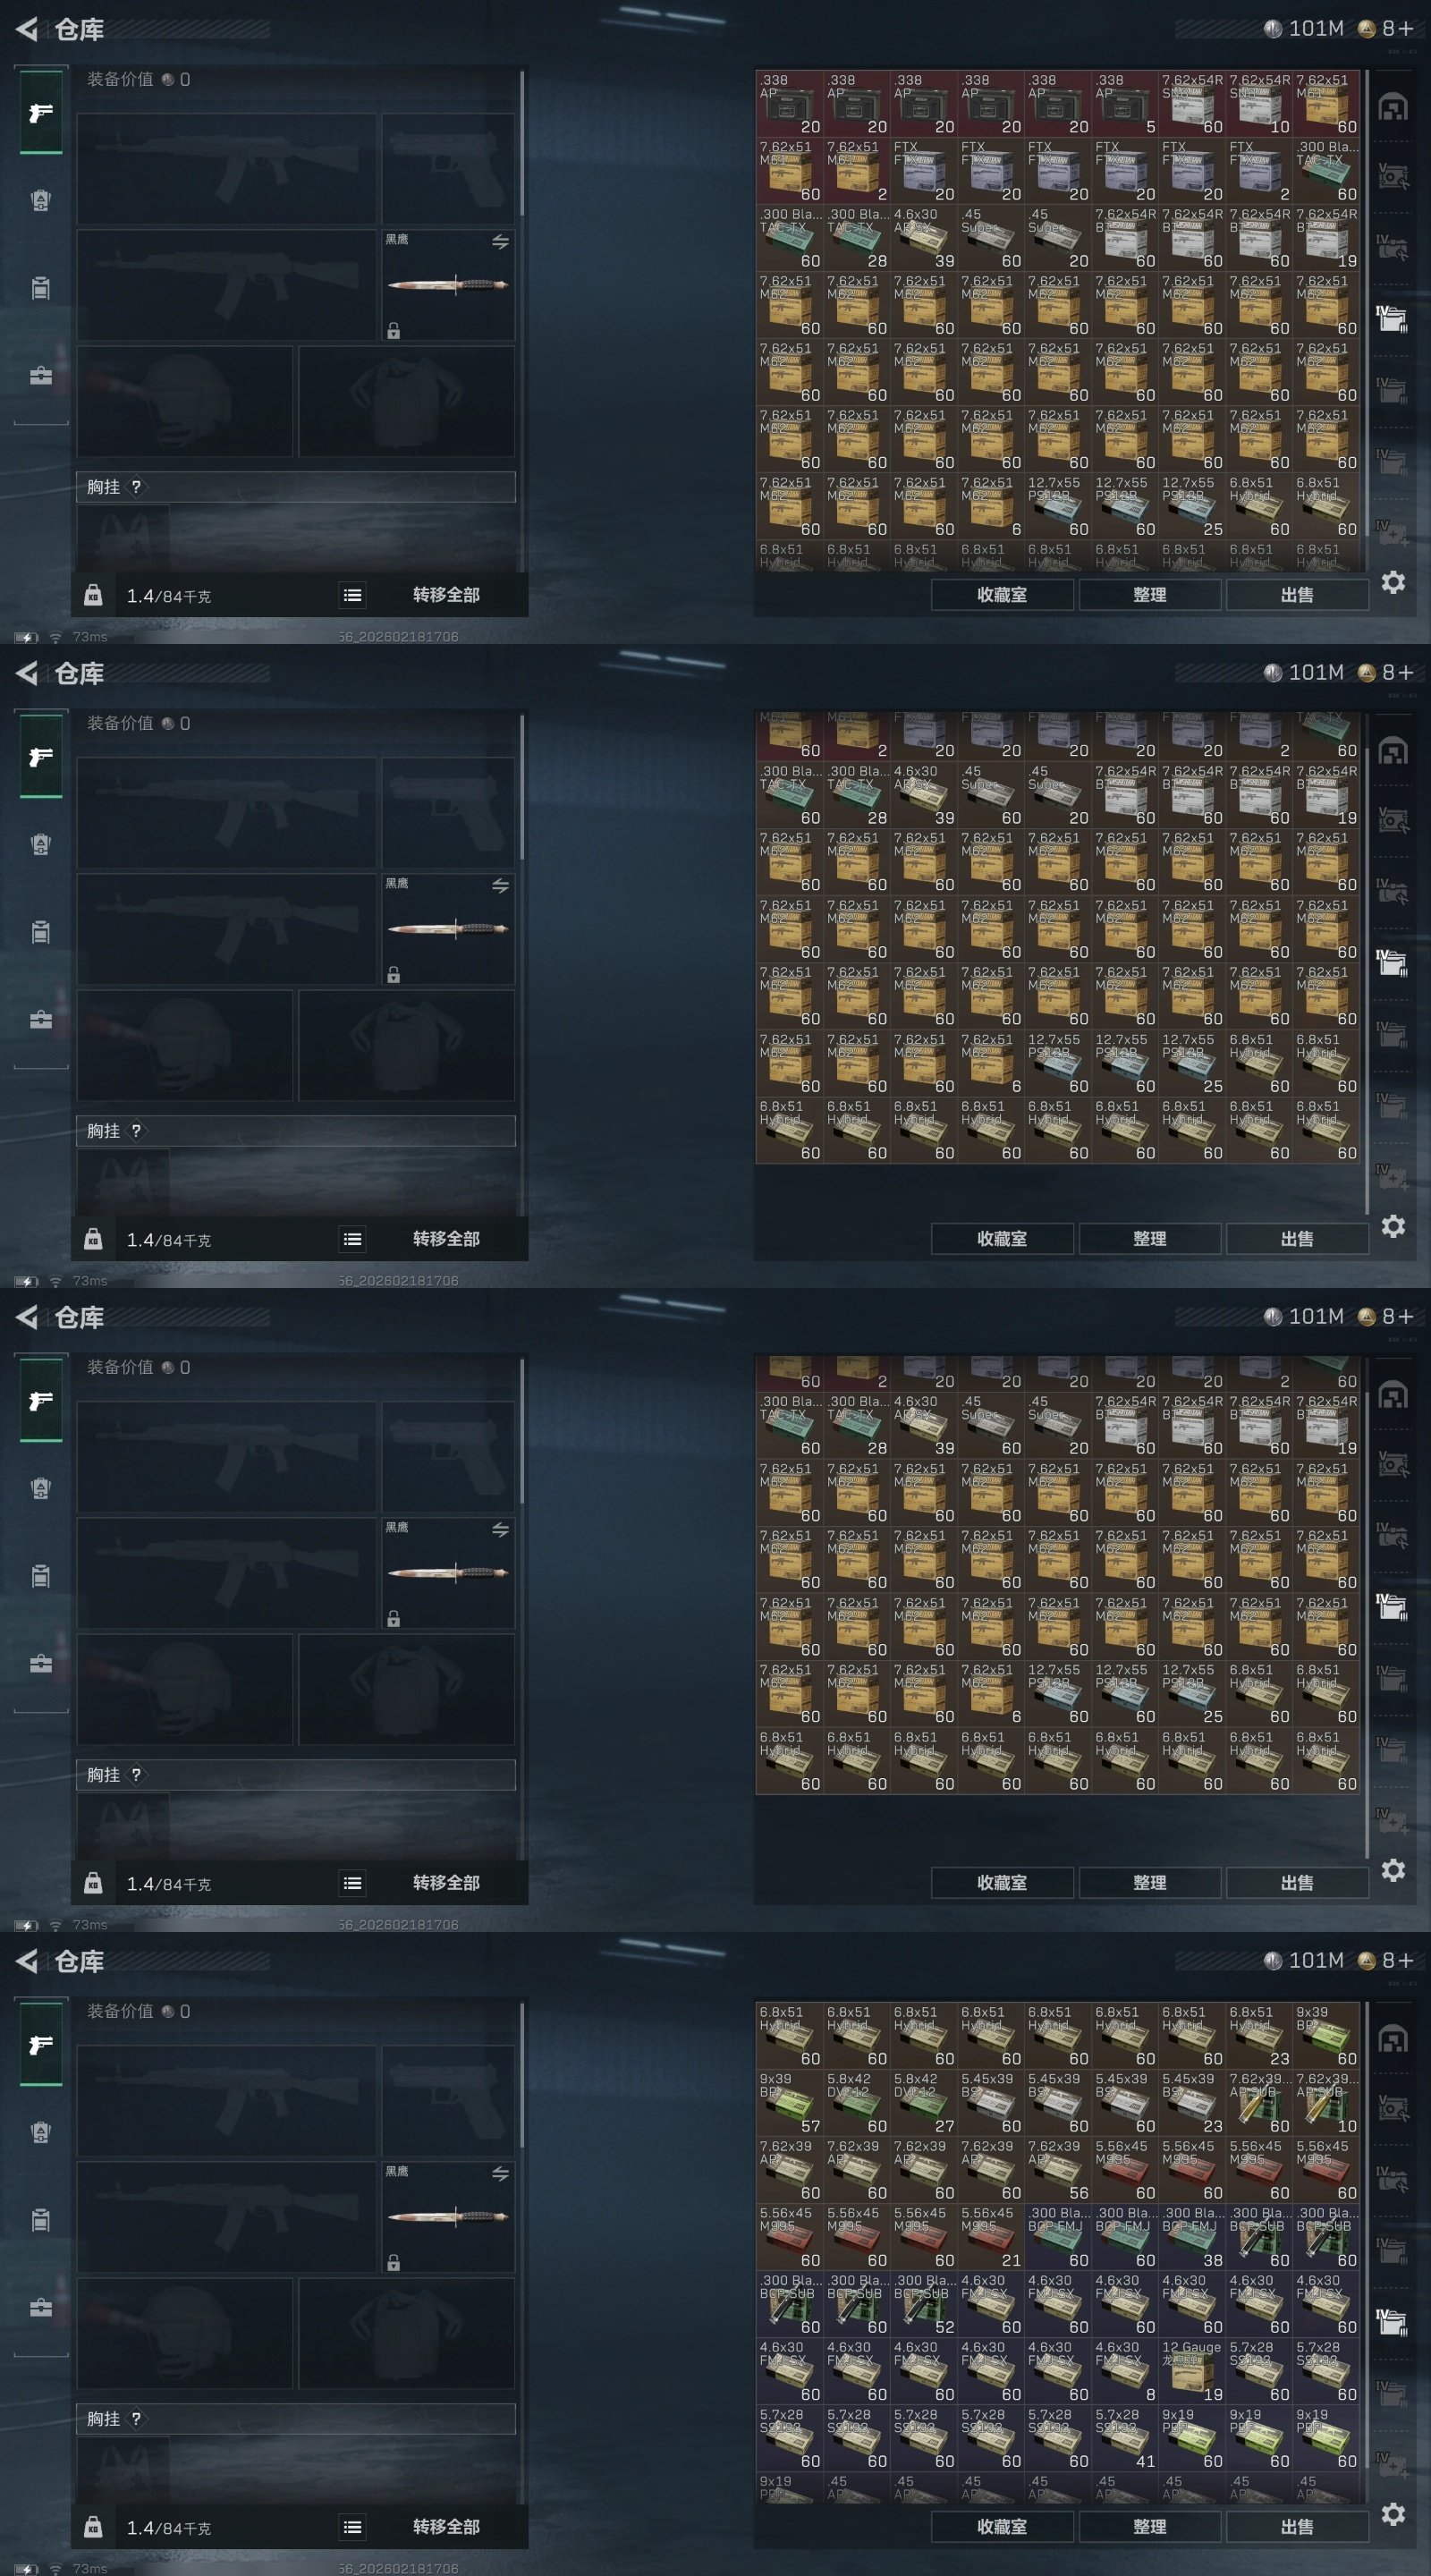Click the weight KG lock icon in the topmost panel
Image resolution: width=1431 pixels, height=2576 pixels.
pos(93,596)
